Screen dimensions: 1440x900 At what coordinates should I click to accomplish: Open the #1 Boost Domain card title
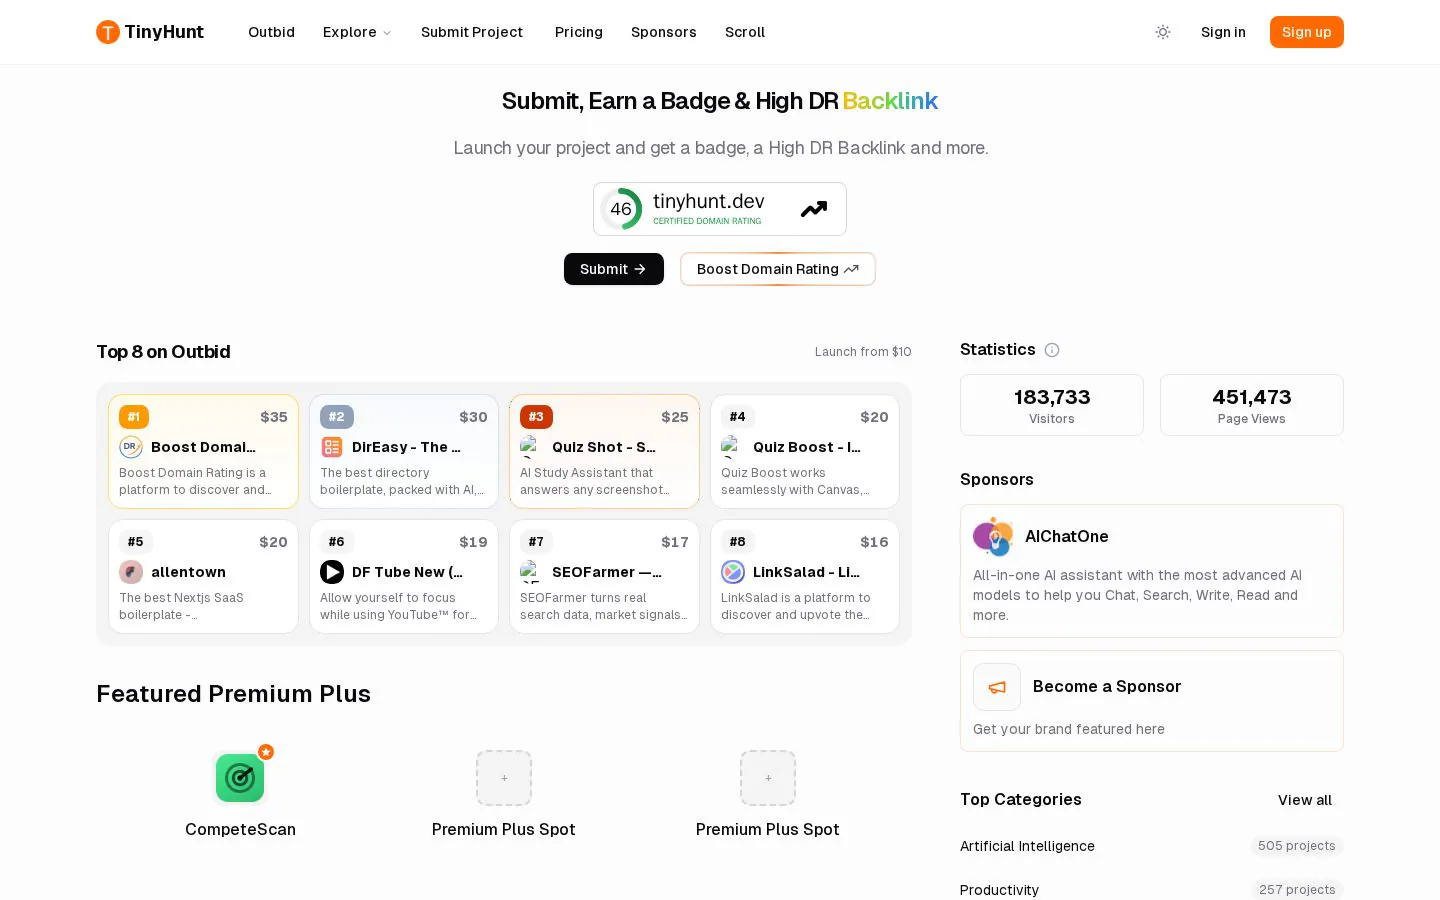(x=203, y=447)
